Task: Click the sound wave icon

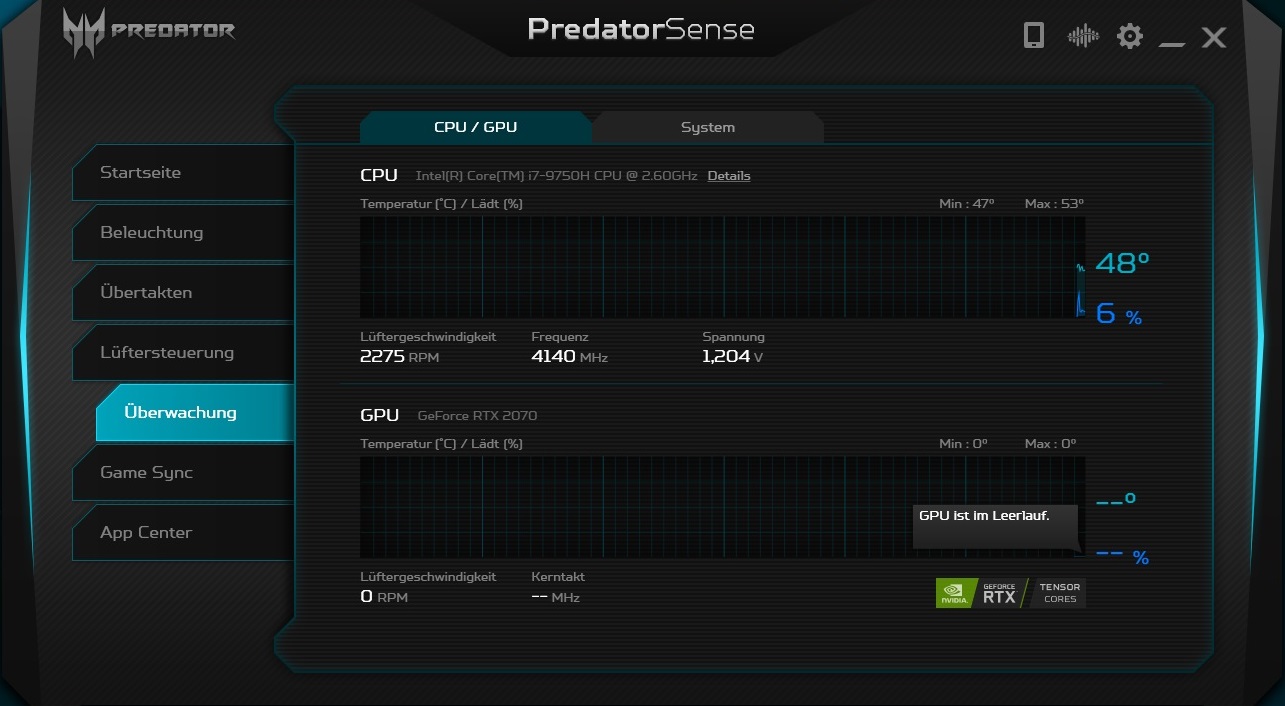Action: [x=1083, y=37]
